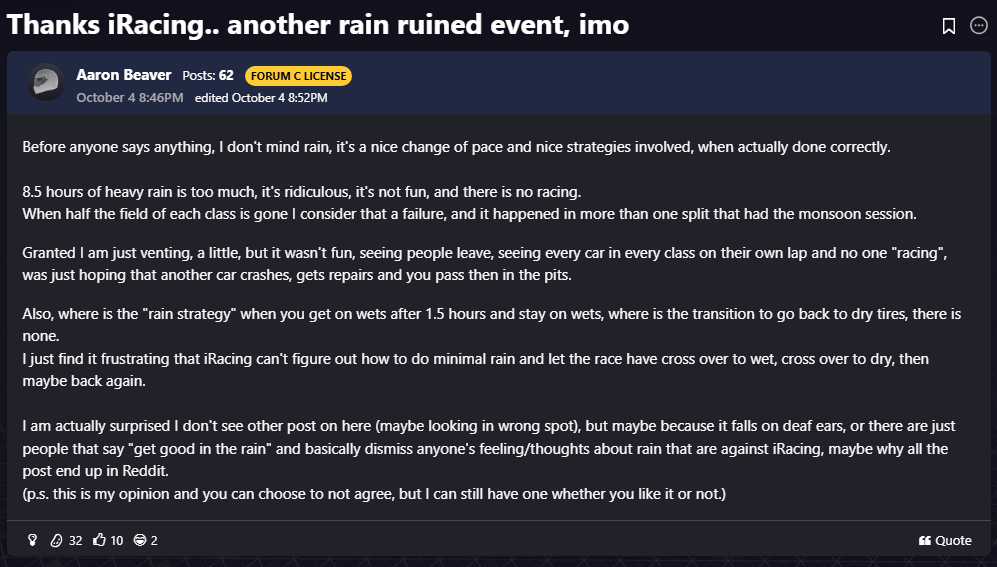Click the thread title heading

[x=317, y=25]
